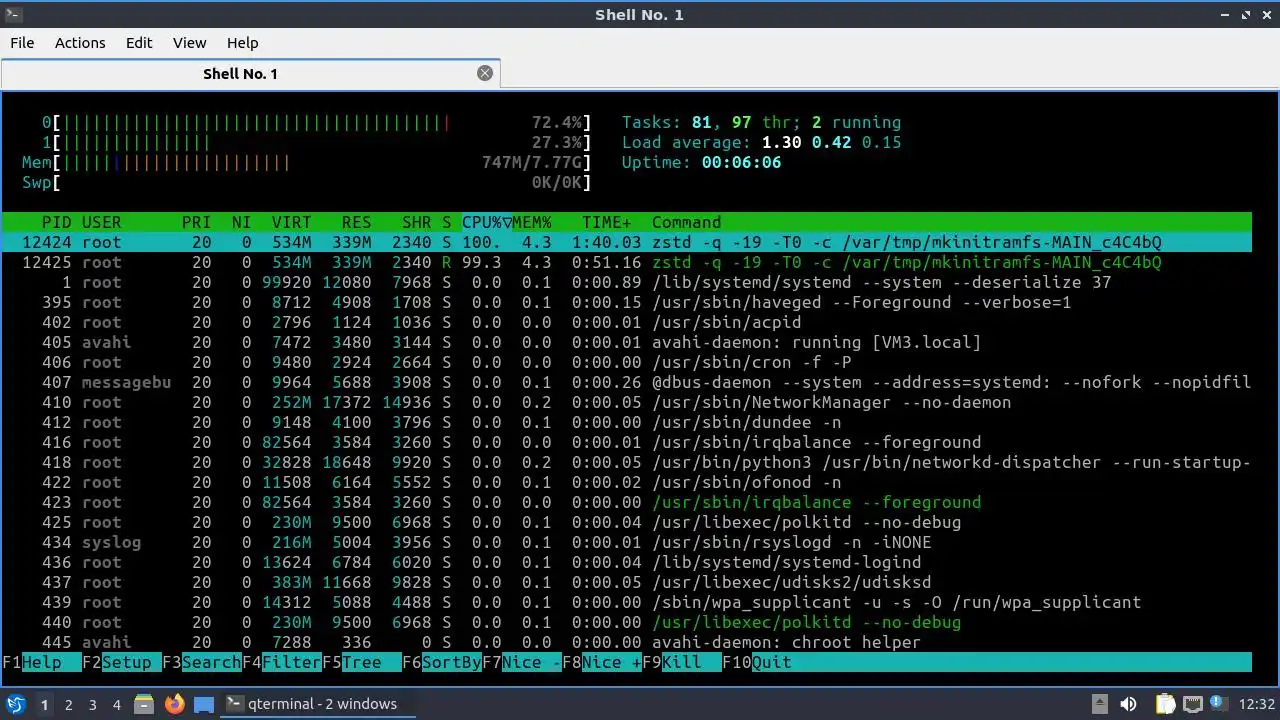Screen dimensions: 1280x720
Task: Click the CPU% sorted column header
Action: tap(487, 222)
